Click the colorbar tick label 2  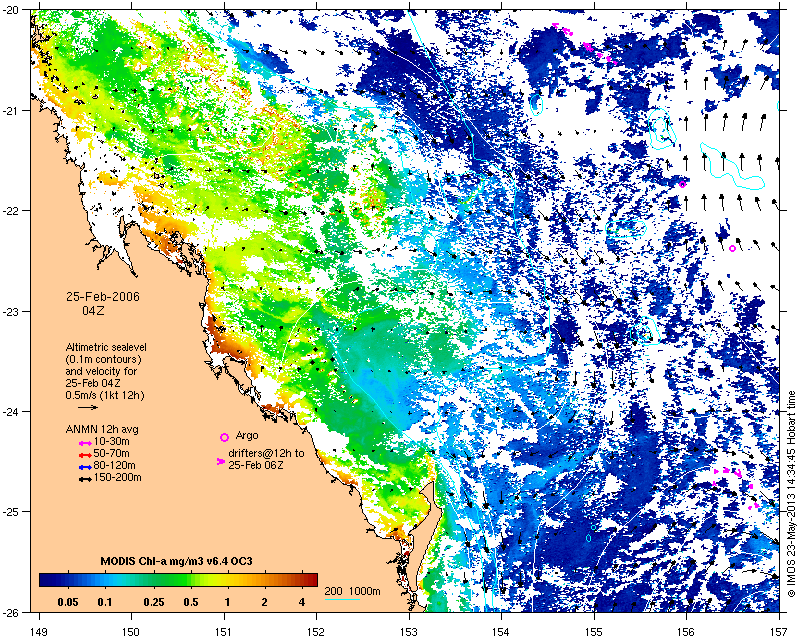(264, 602)
